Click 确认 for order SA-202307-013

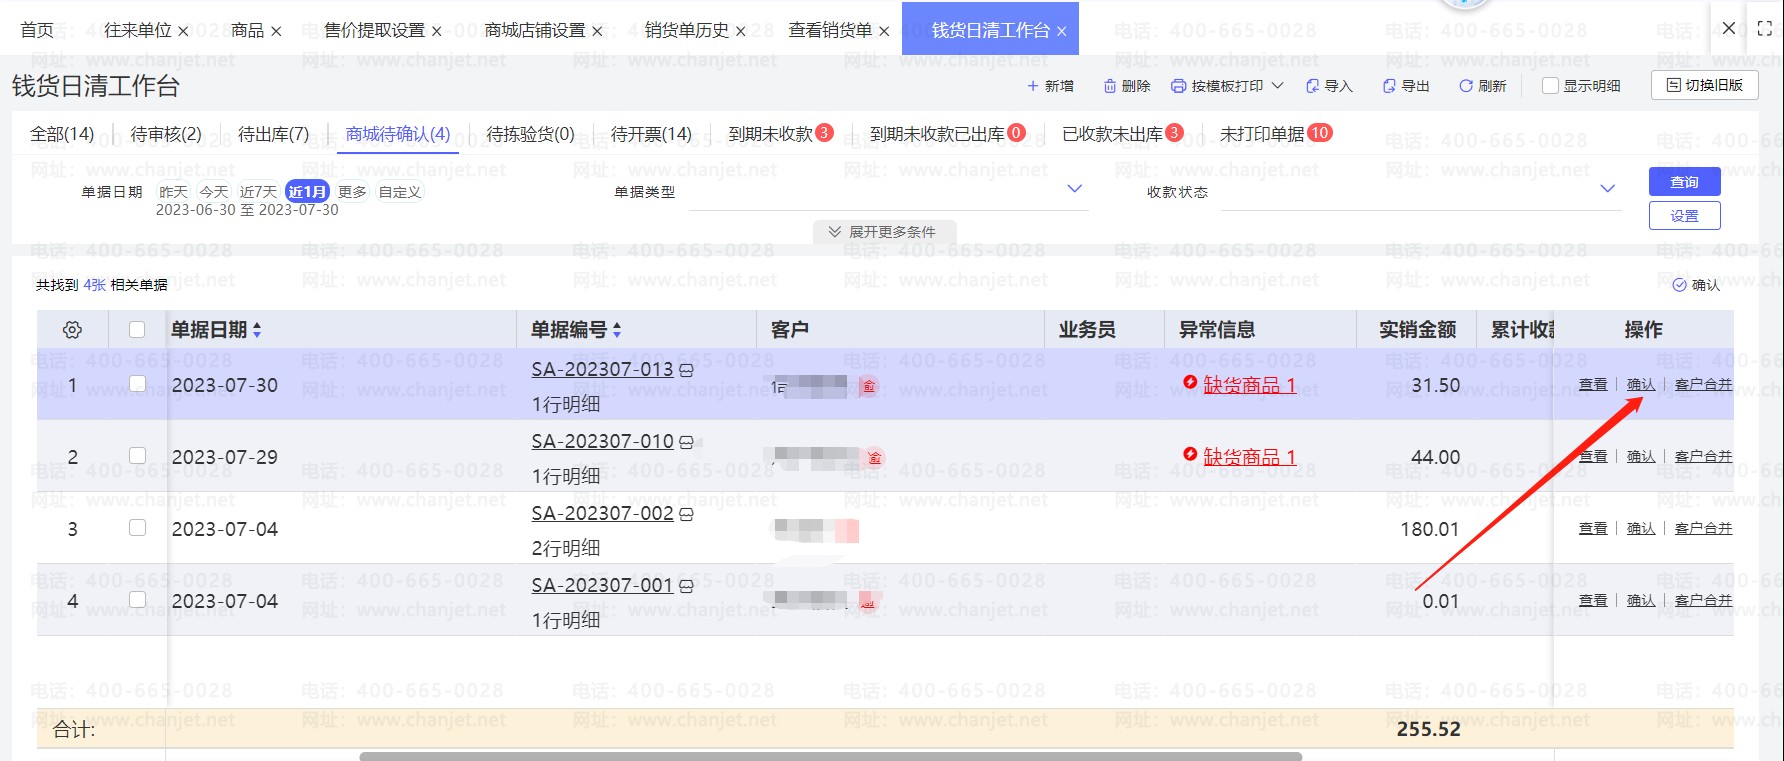(1641, 385)
